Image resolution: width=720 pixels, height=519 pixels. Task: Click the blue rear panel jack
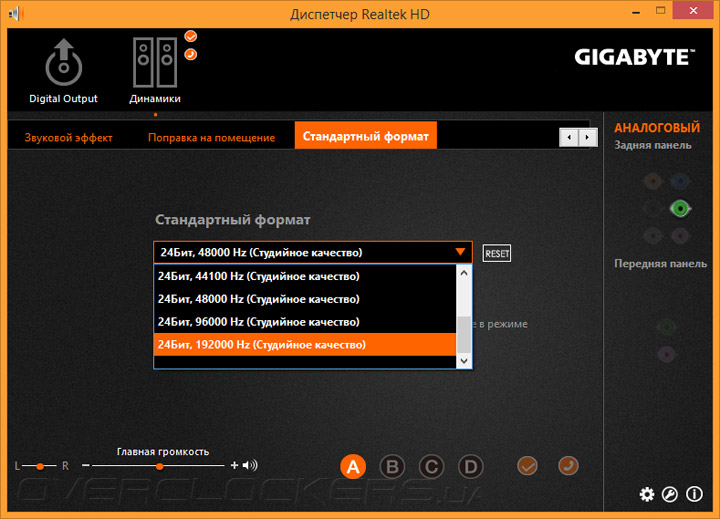pos(680,181)
